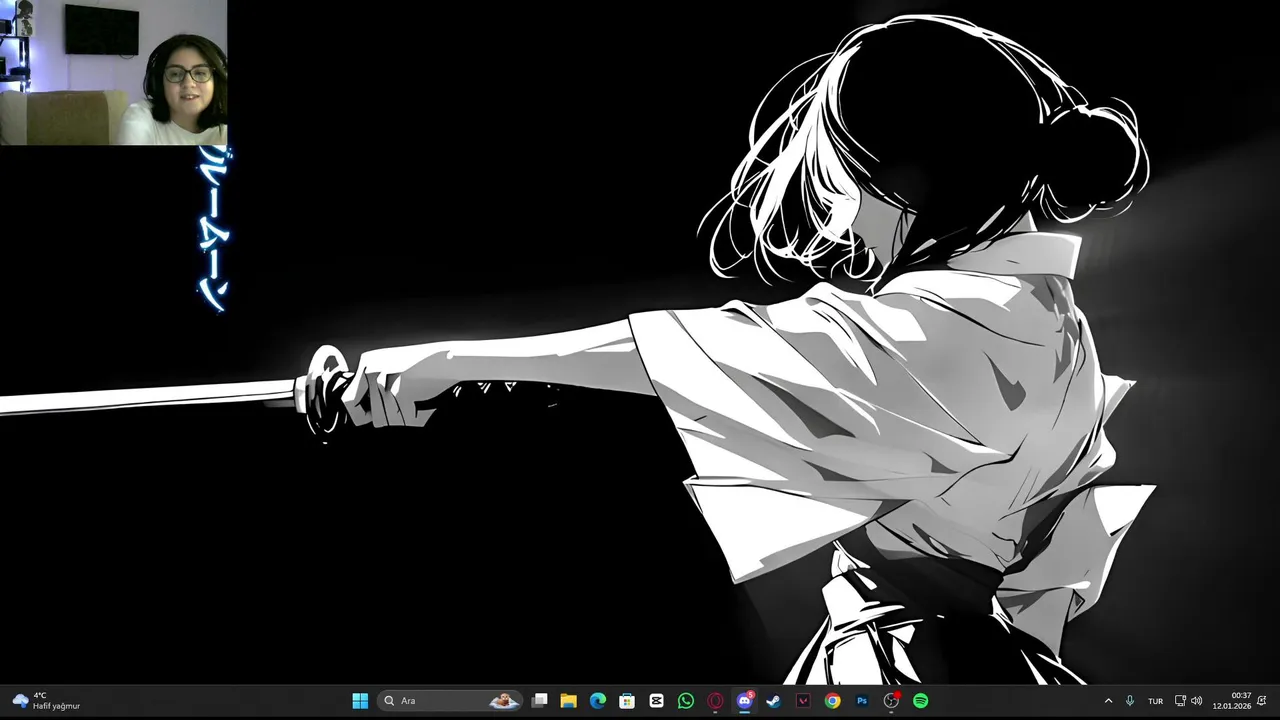Open OBS Studio on the taskbar
This screenshot has height=720, width=1280.
pos(891,701)
